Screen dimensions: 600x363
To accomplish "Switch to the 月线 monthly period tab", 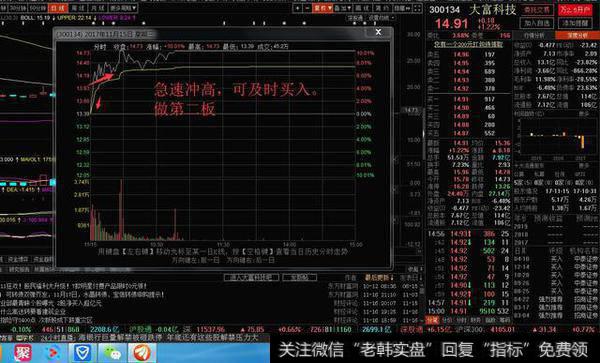I will [98, 8].
